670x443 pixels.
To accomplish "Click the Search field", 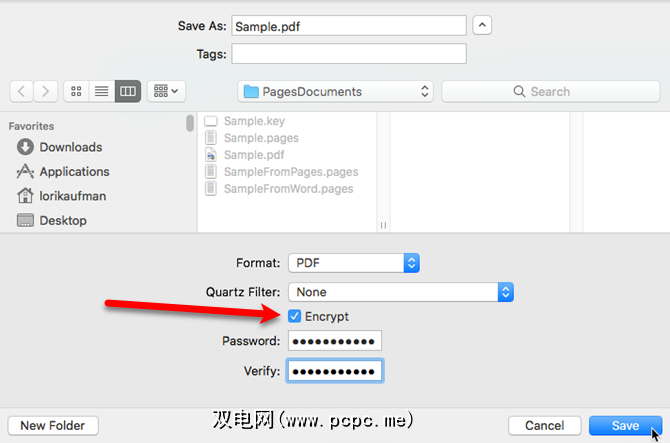I will [551, 91].
